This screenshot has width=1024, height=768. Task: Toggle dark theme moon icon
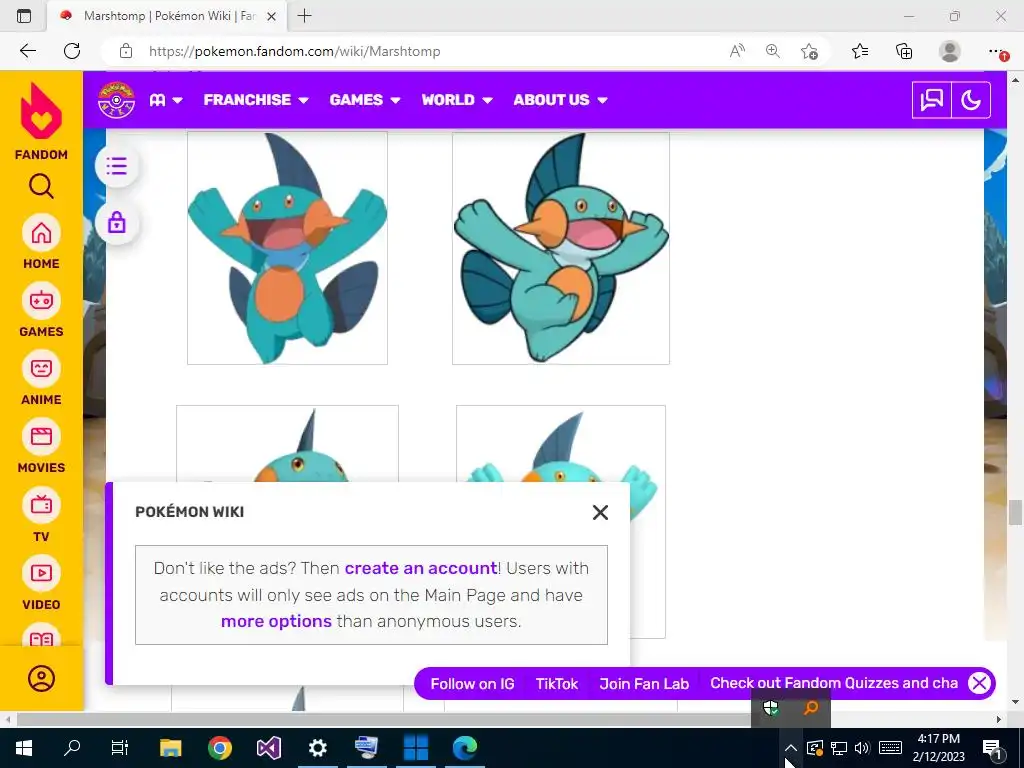971,100
